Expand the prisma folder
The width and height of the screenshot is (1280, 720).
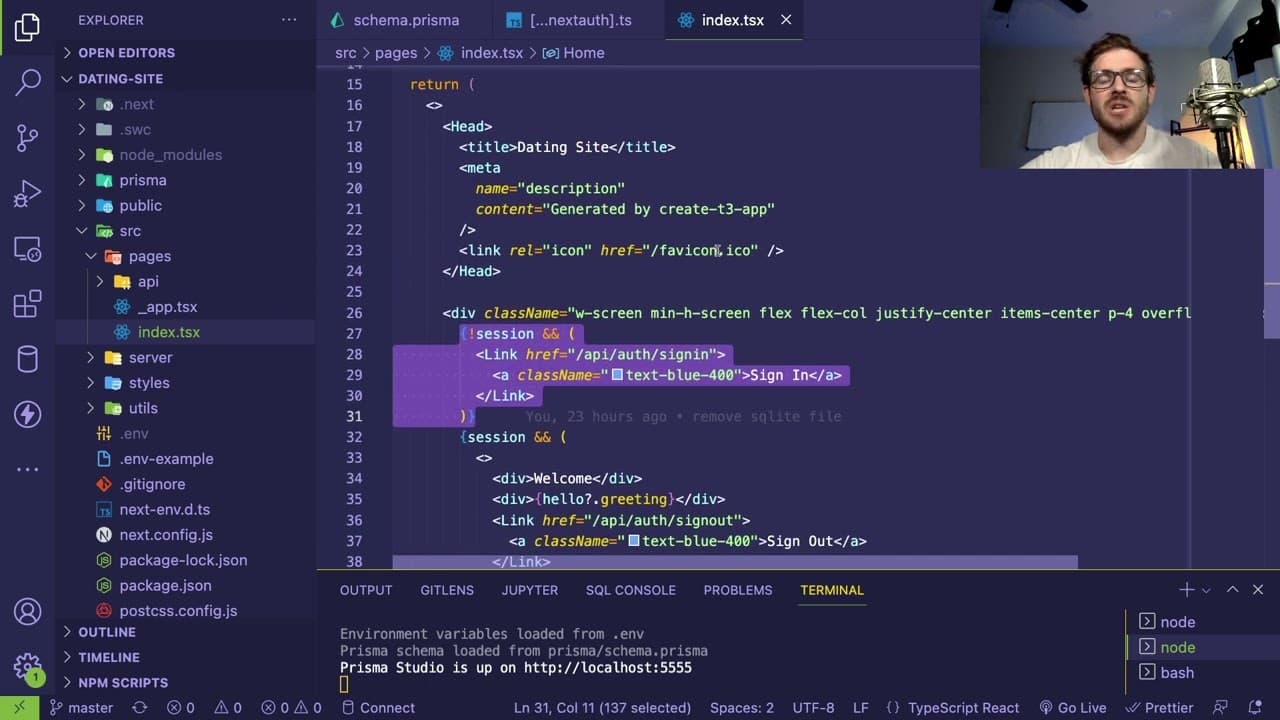[x=143, y=180]
